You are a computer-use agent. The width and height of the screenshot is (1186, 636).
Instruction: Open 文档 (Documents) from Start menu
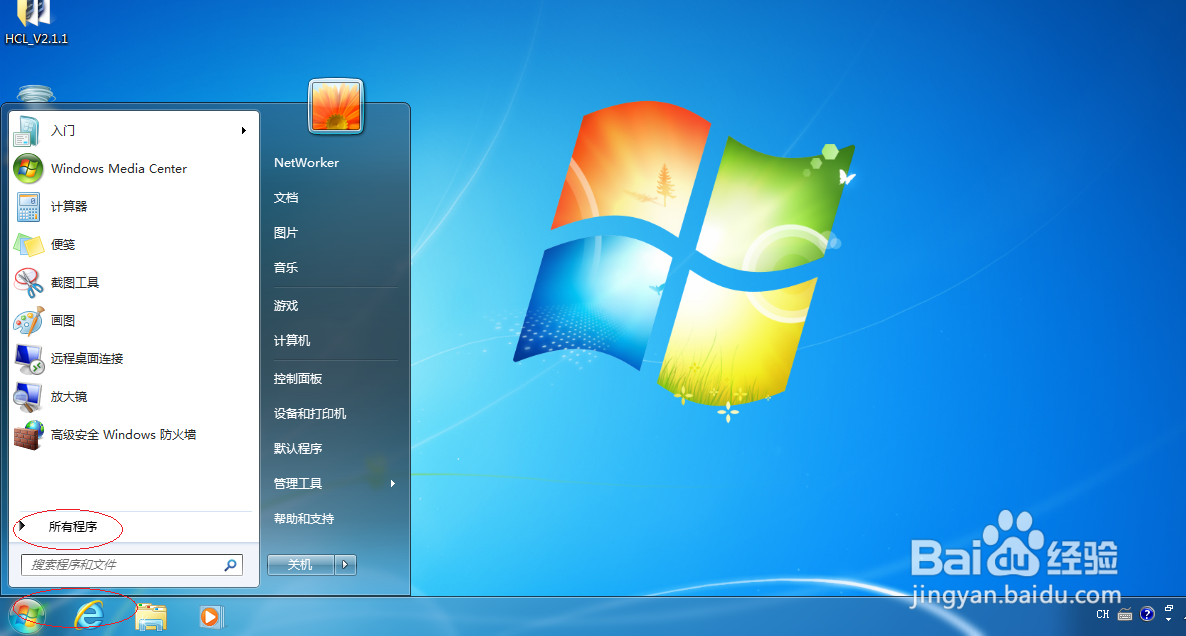(x=286, y=198)
